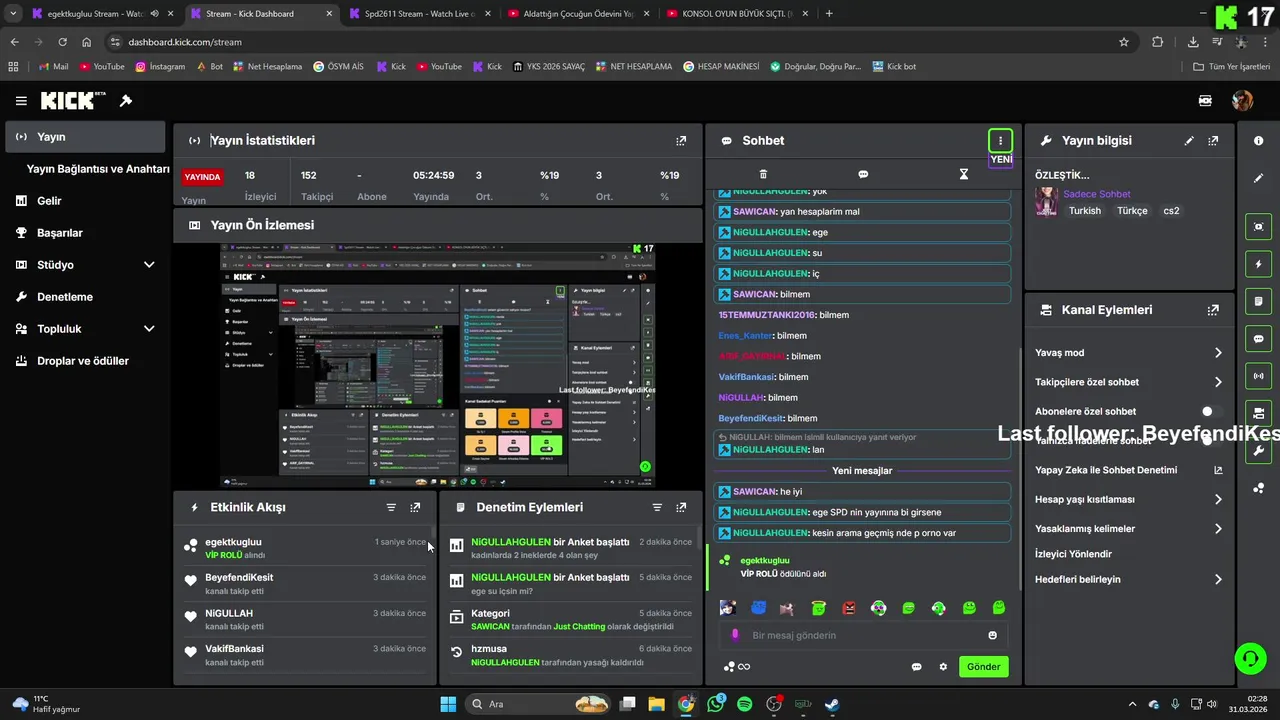Toggle the document moderation widget in right sidebar
The width and height of the screenshot is (1280, 720).
point(1258,301)
